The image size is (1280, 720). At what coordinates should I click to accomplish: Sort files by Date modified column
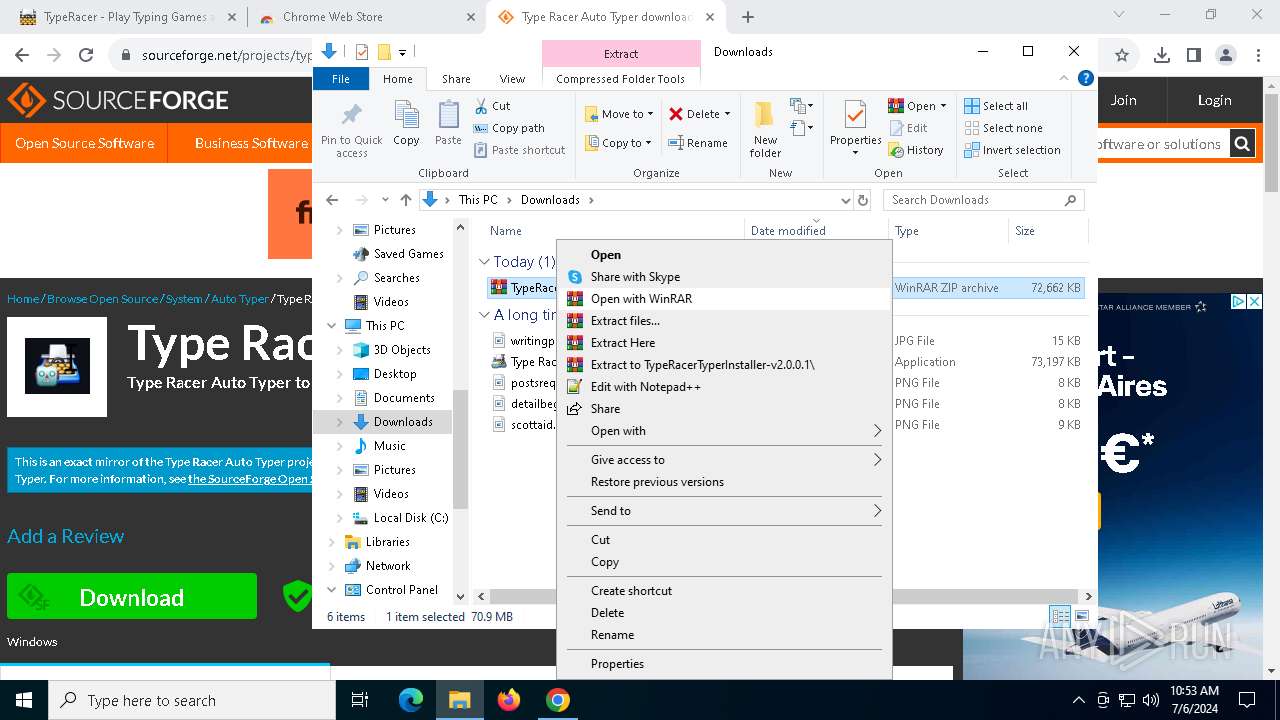click(x=816, y=231)
